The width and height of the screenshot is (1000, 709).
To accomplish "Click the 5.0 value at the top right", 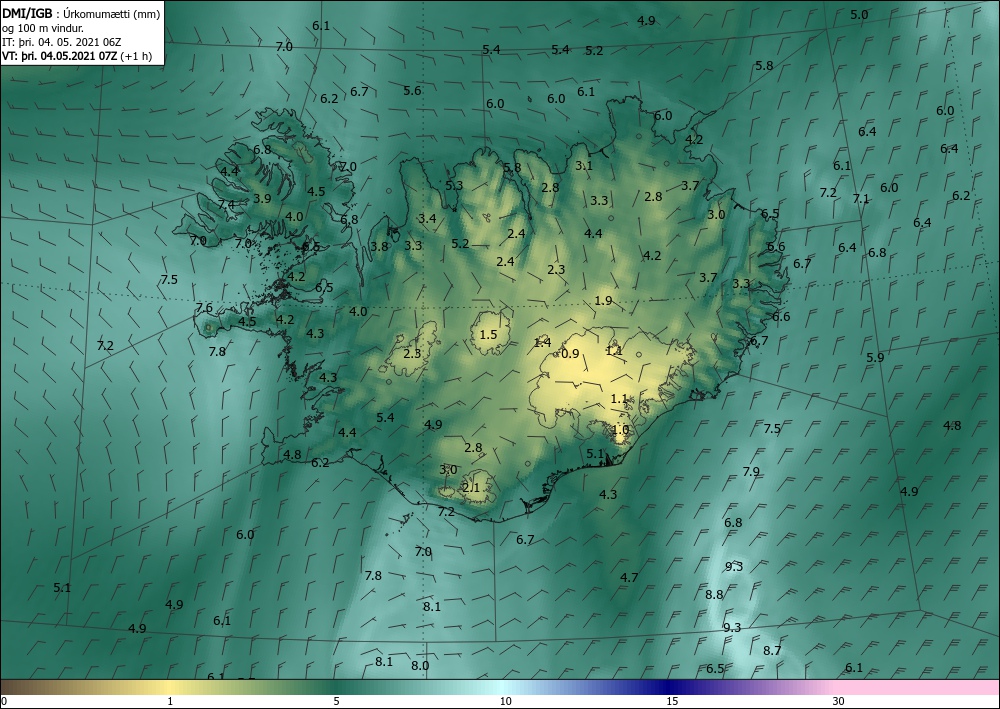I will pyautogui.click(x=860, y=15).
